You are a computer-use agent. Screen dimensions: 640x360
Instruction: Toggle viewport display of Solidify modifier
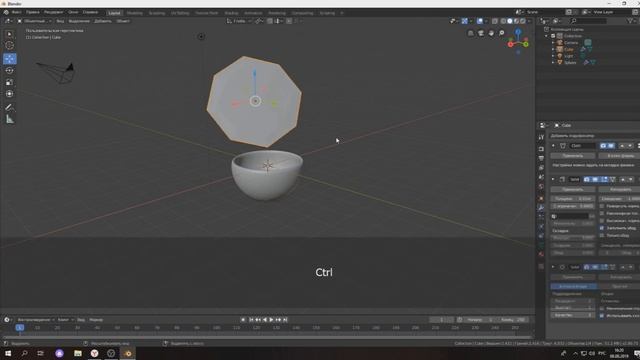point(595,180)
